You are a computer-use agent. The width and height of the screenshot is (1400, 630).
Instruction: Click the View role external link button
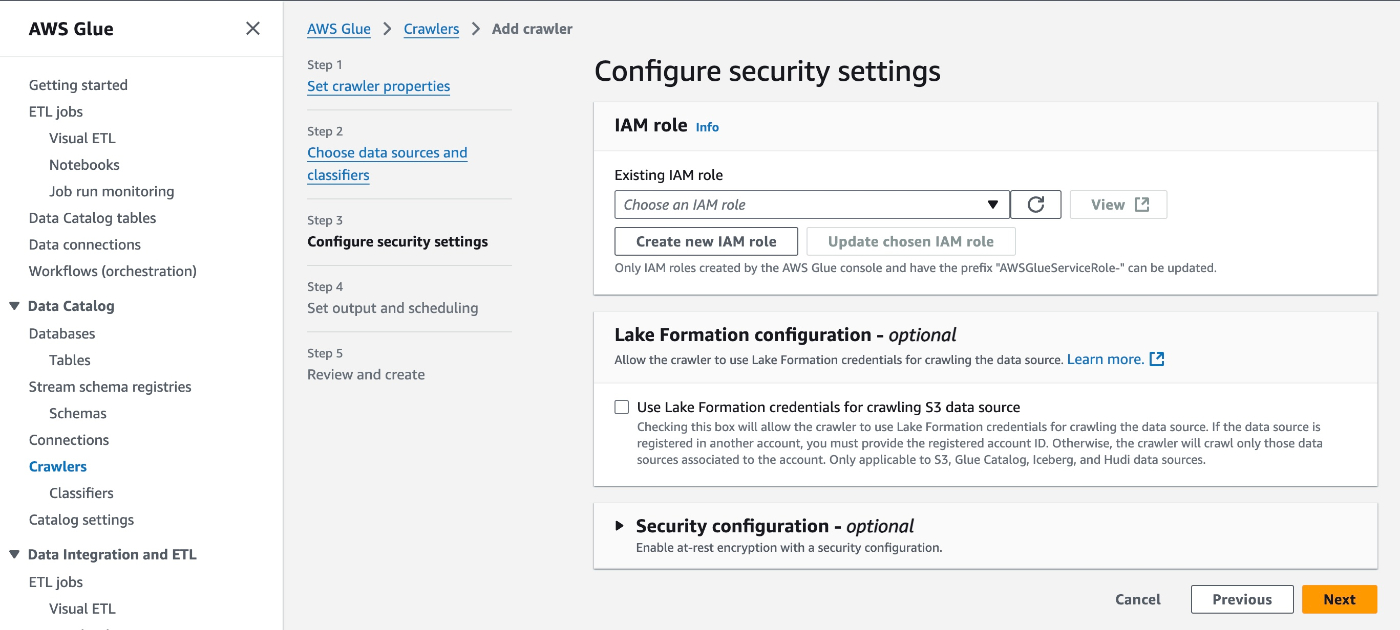coord(1118,205)
